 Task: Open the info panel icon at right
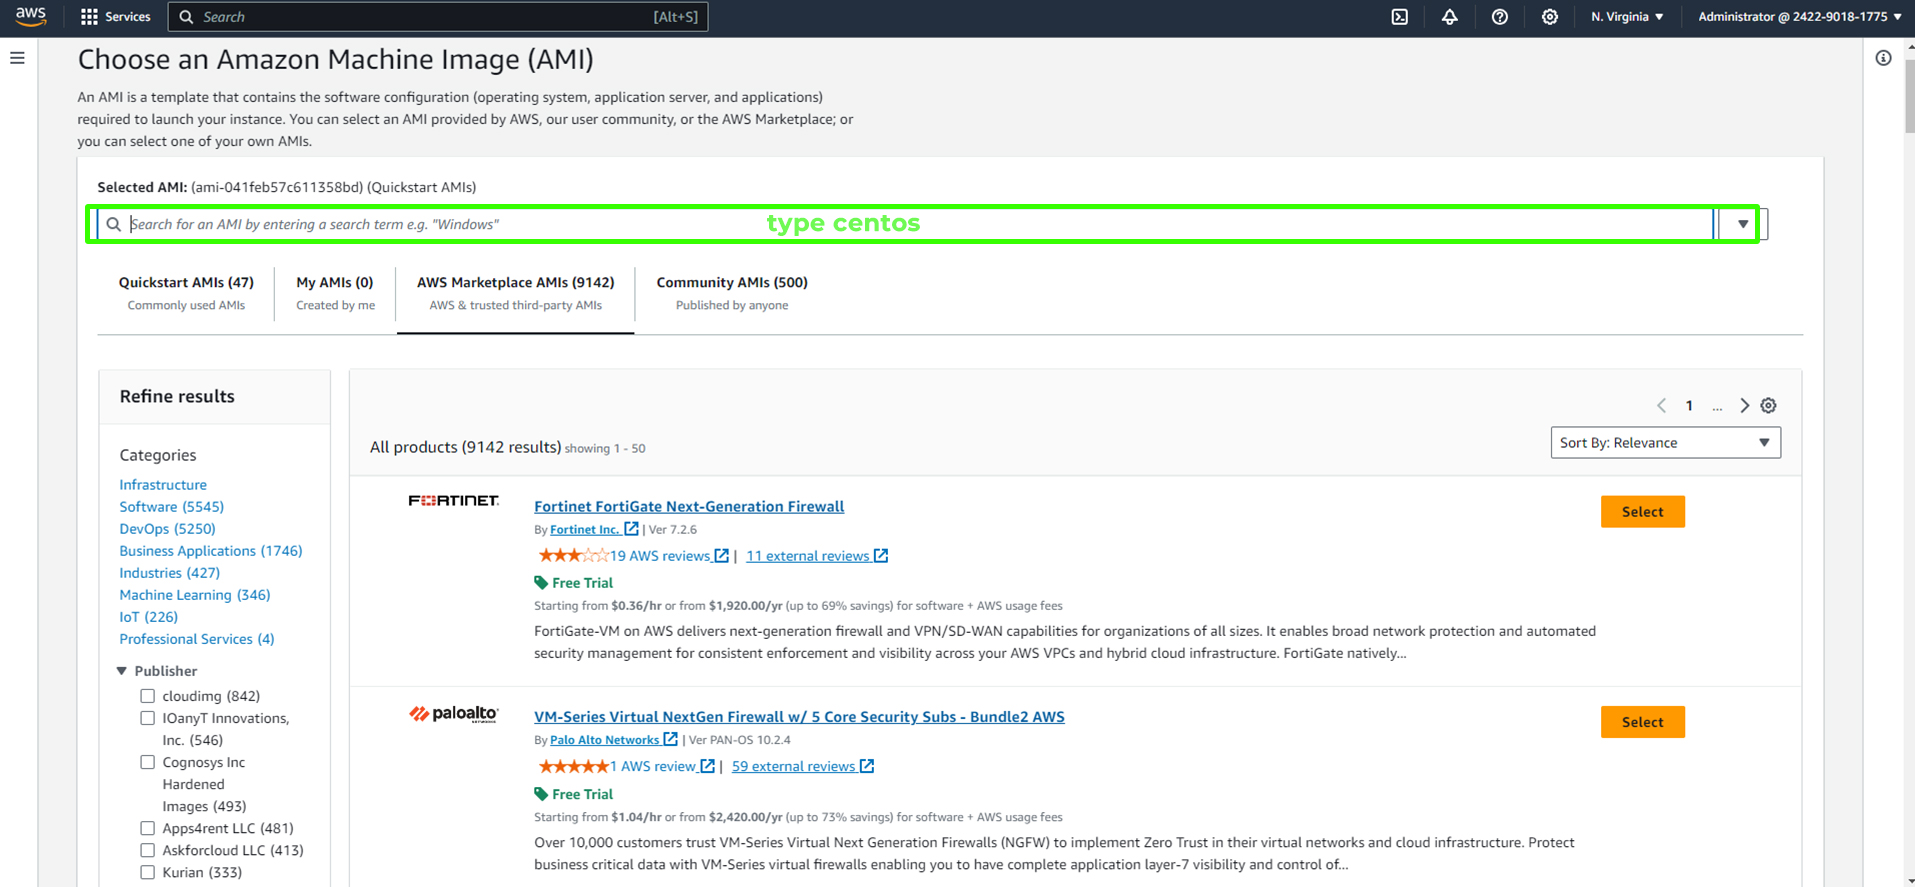pos(1883,58)
